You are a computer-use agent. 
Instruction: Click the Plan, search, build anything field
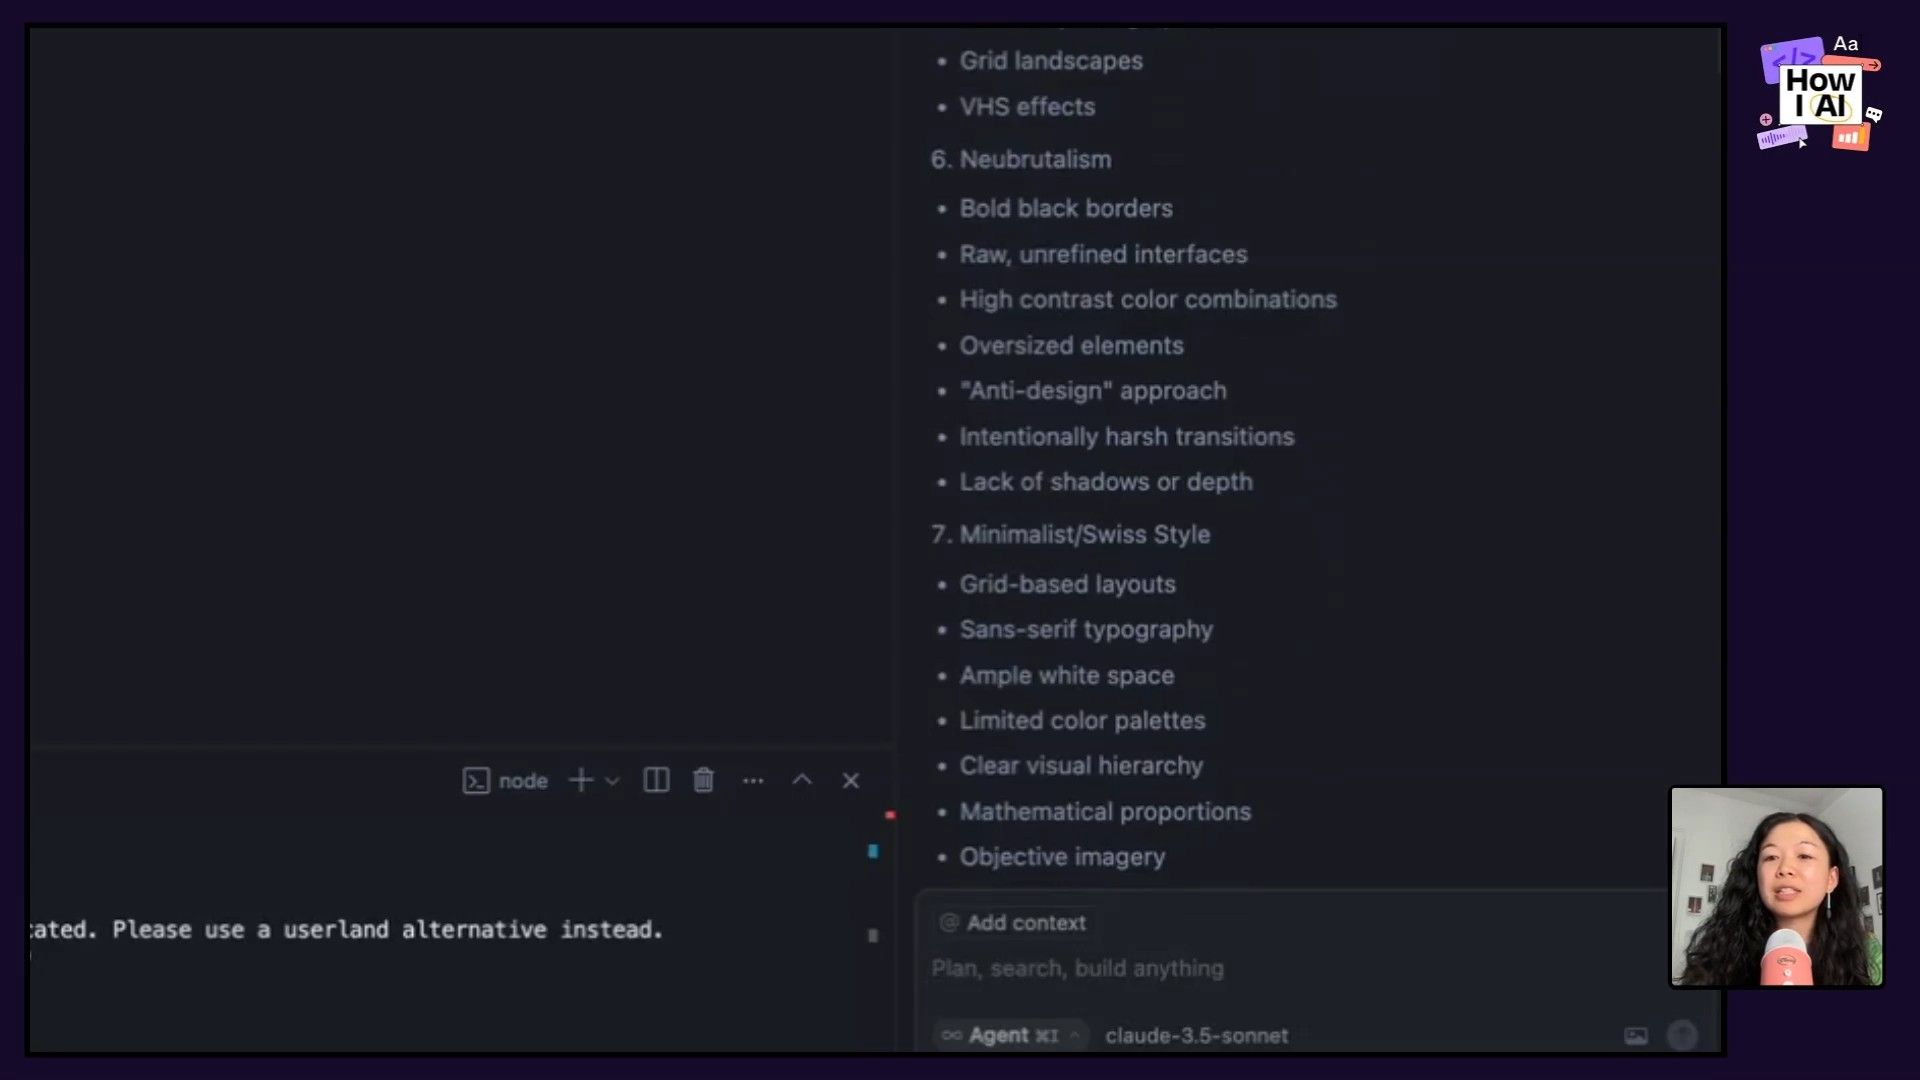point(1077,968)
